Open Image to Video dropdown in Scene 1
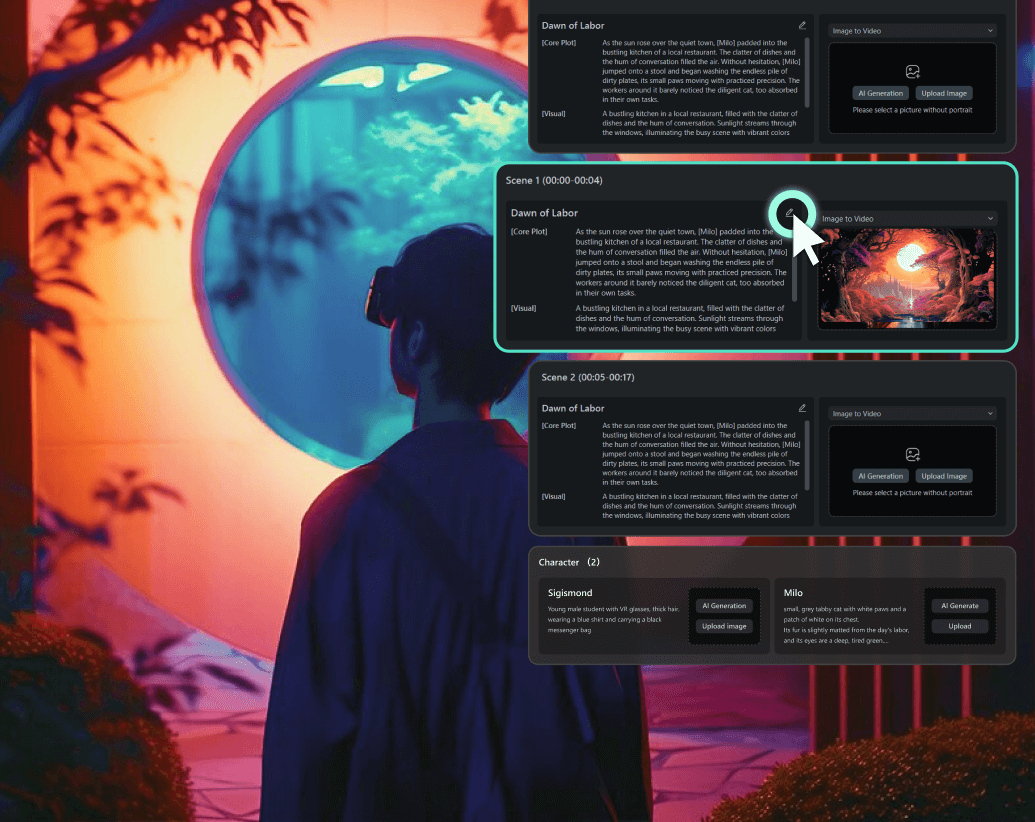 [x=907, y=219]
